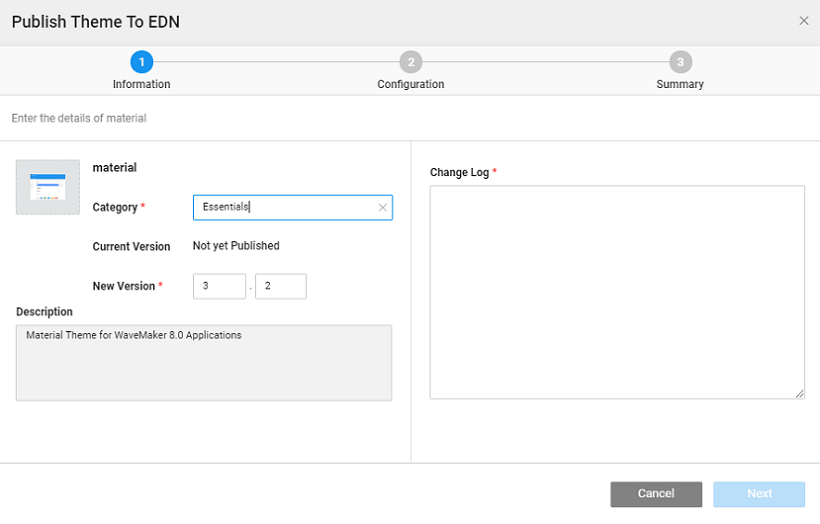
Task: Focus the major version field showing 3
Action: [x=219, y=286]
